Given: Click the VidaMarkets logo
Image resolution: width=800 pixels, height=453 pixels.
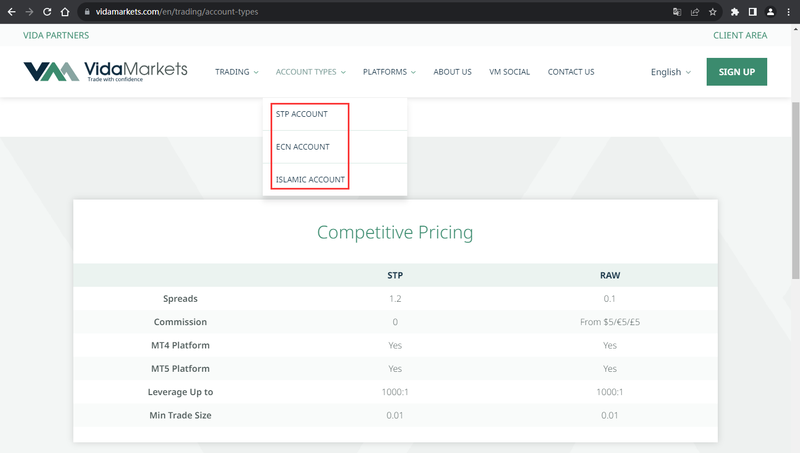Looking at the screenshot, I should click(x=106, y=71).
